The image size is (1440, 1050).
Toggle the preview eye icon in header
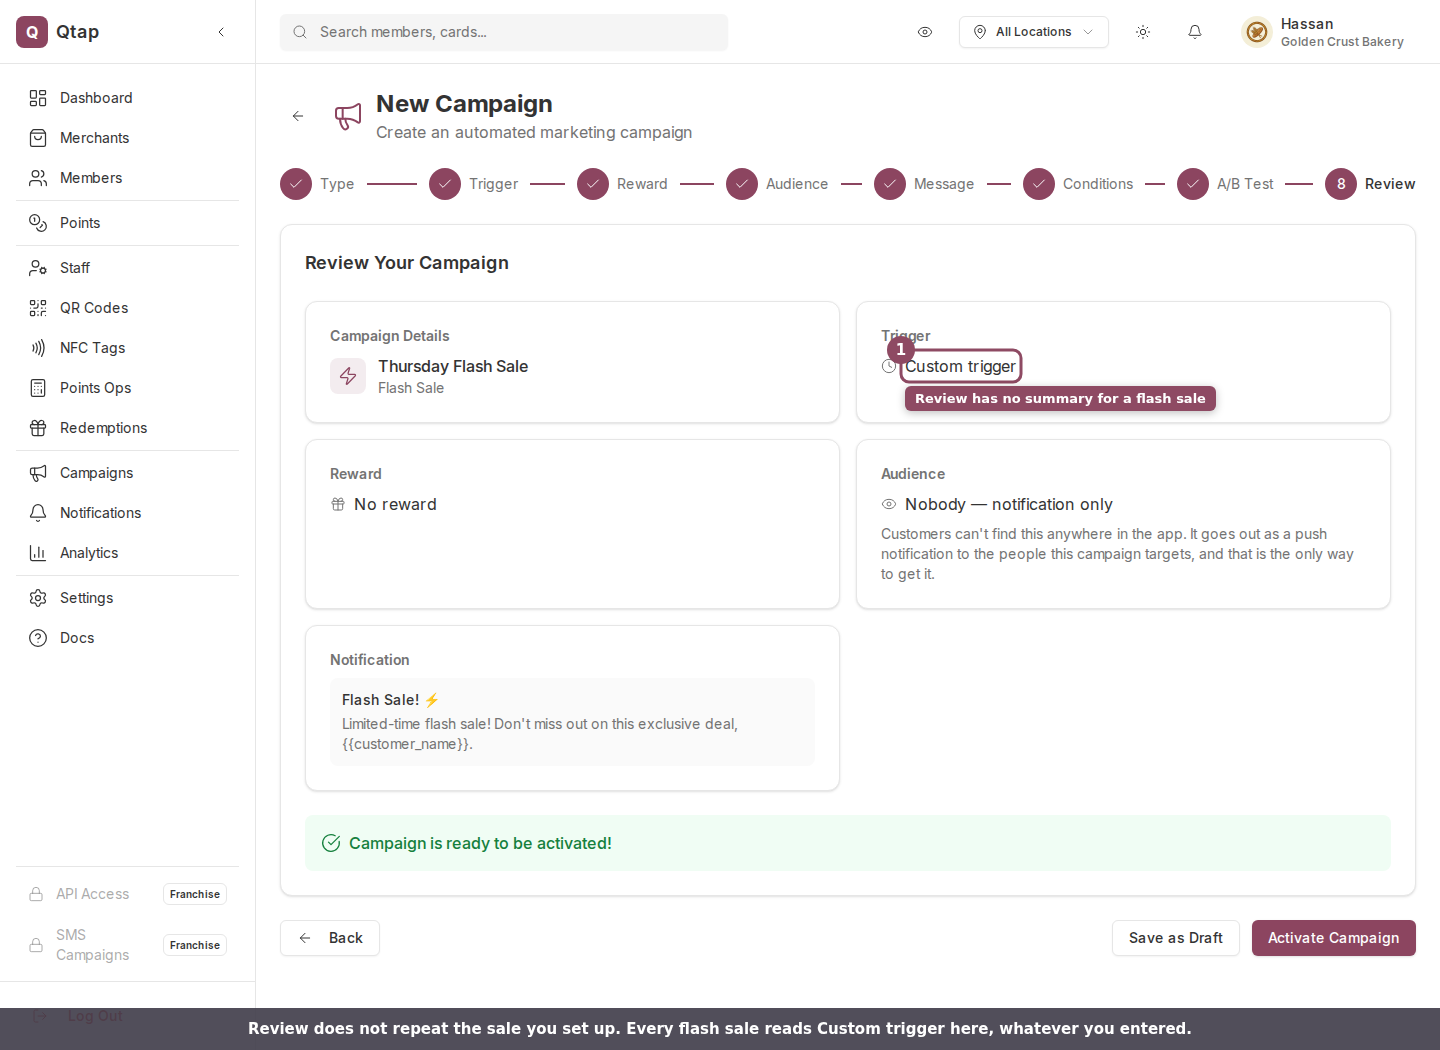[925, 32]
